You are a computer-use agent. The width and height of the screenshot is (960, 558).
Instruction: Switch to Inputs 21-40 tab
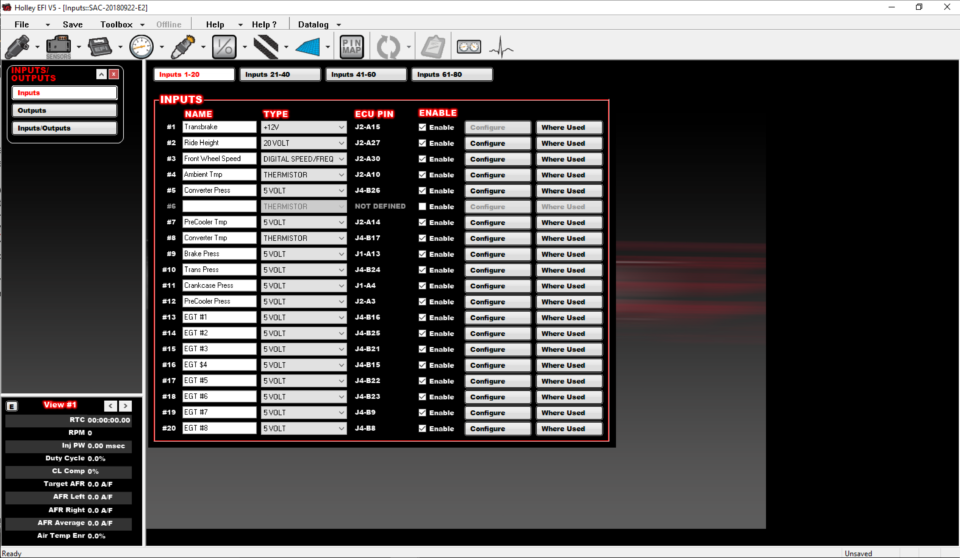(280, 74)
